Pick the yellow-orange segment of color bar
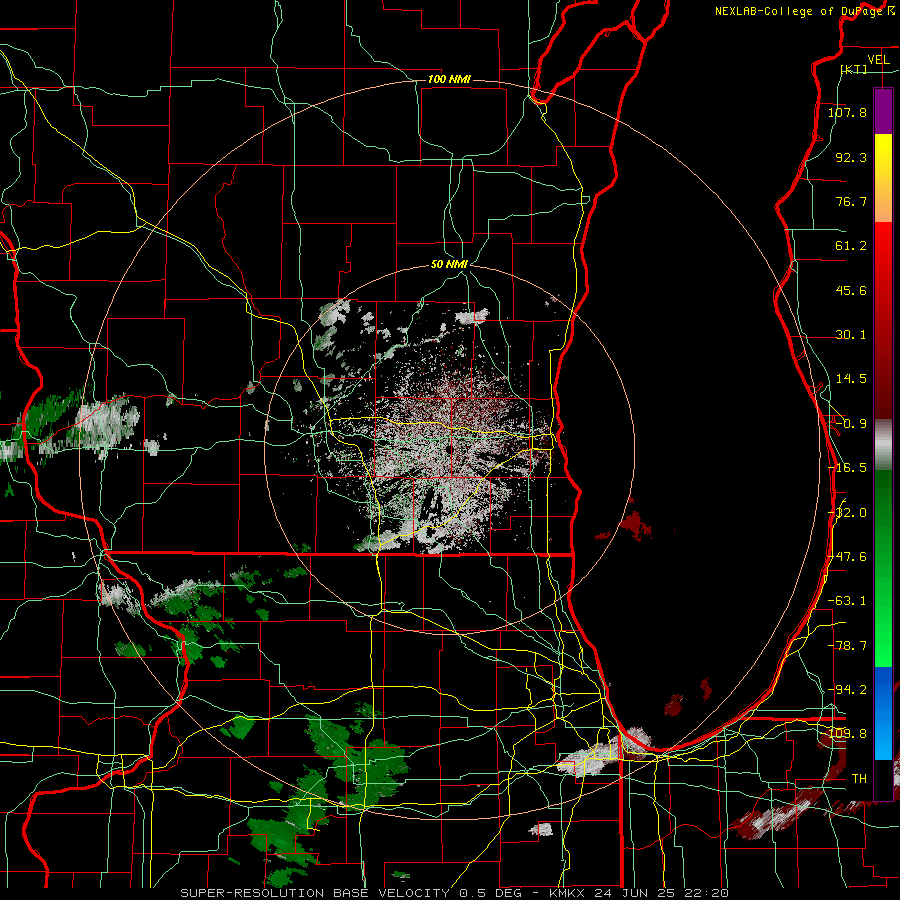The height and width of the screenshot is (900, 900). click(x=883, y=178)
